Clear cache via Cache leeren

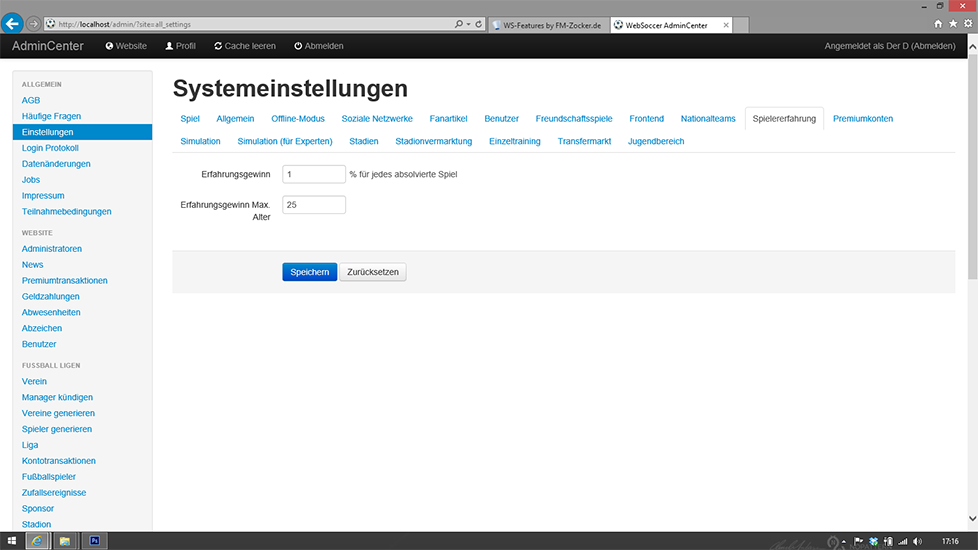[244, 46]
